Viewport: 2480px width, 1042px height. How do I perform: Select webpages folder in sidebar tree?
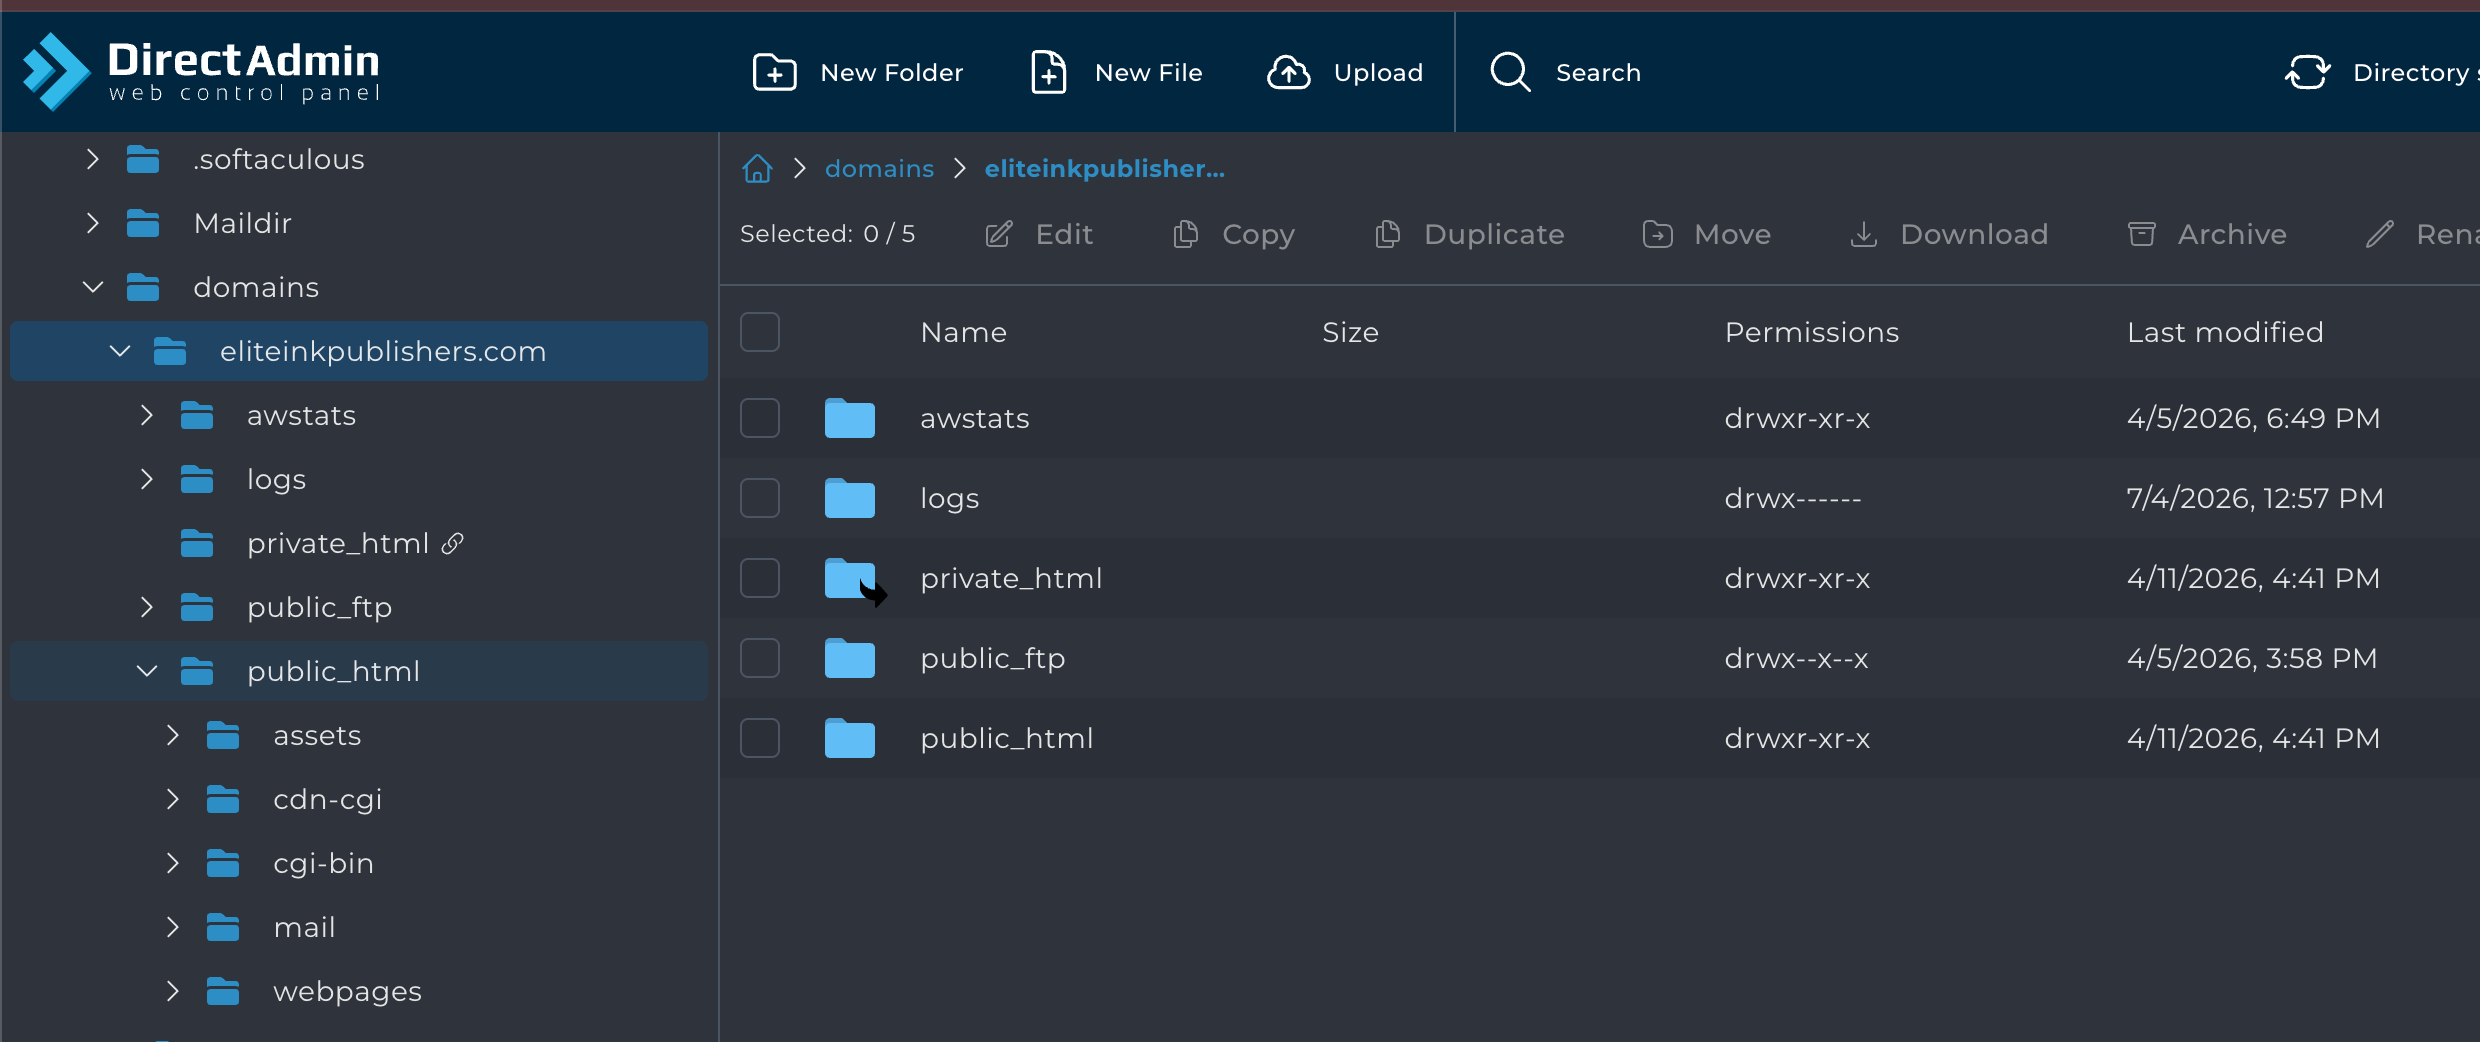click(x=347, y=991)
